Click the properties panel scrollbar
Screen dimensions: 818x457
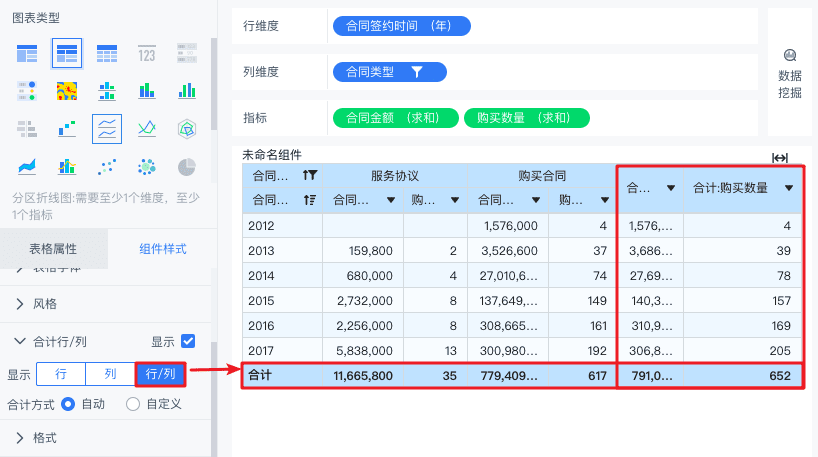coord(213,399)
